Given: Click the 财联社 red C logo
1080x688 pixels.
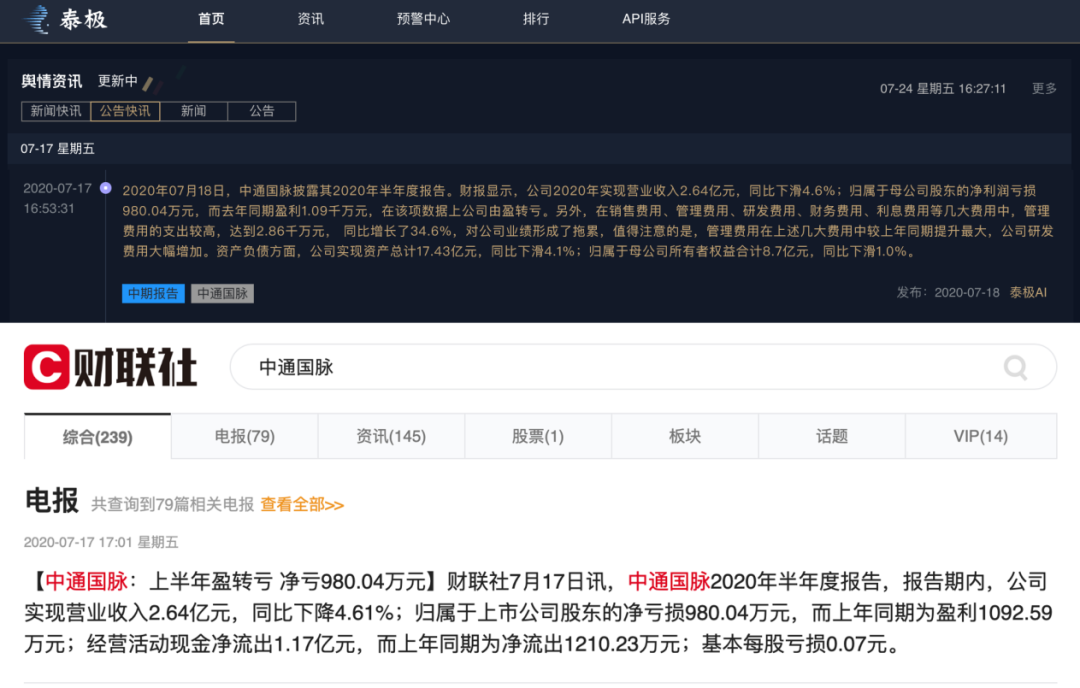Looking at the screenshot, I should point(46,367).
